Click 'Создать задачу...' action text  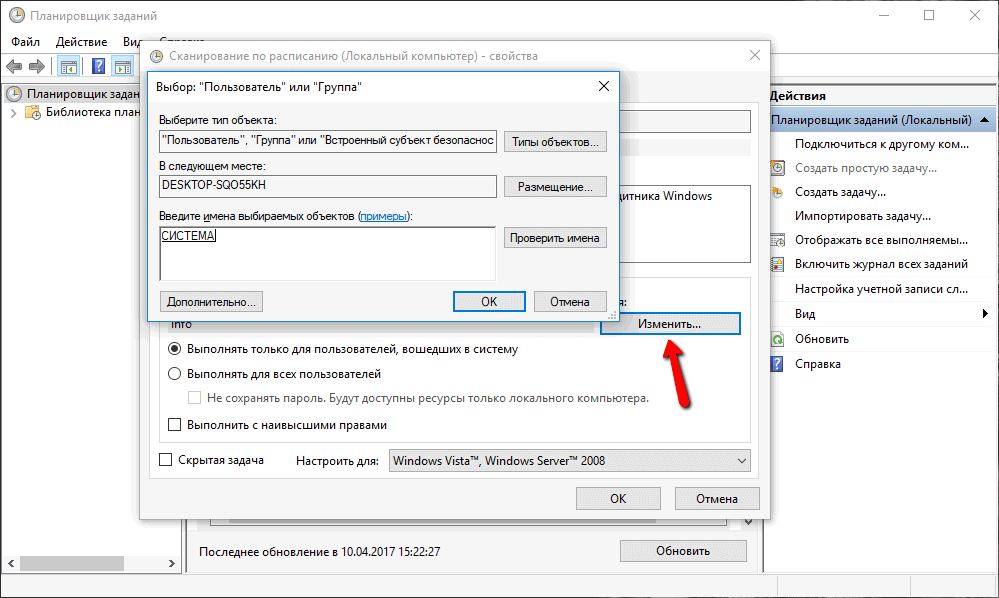840,192
